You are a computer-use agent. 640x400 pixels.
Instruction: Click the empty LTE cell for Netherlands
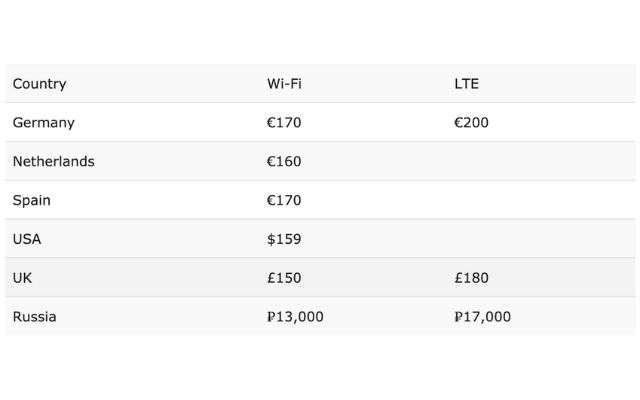[x=541, y=161]
